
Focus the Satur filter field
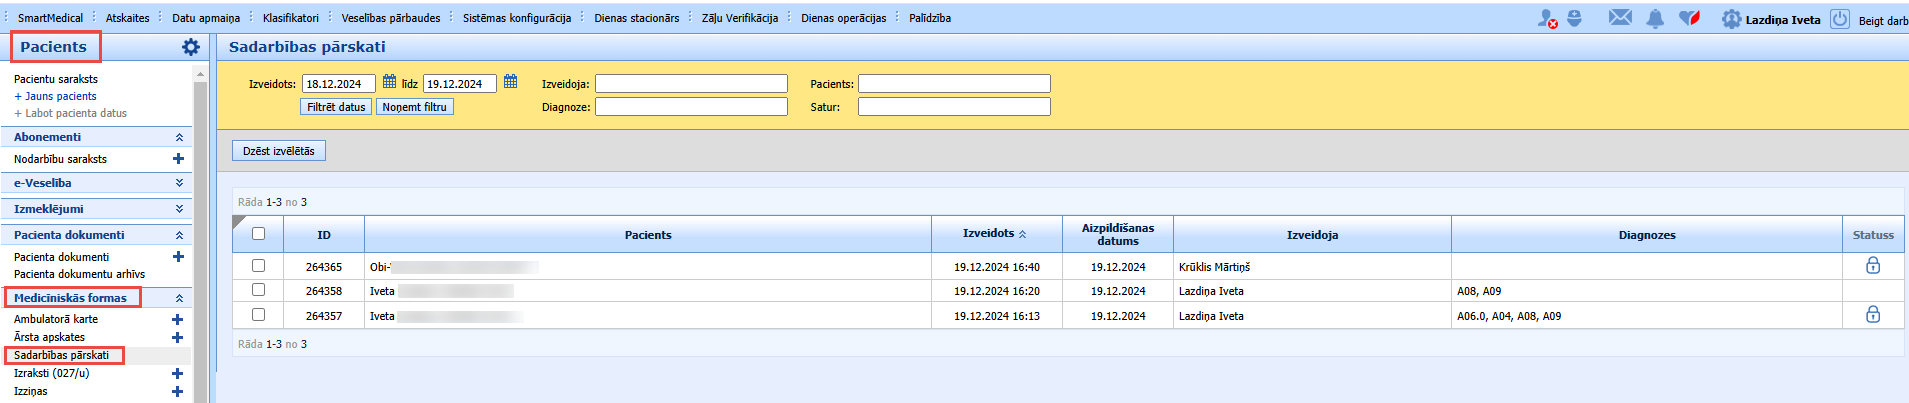tap(954, 106)
